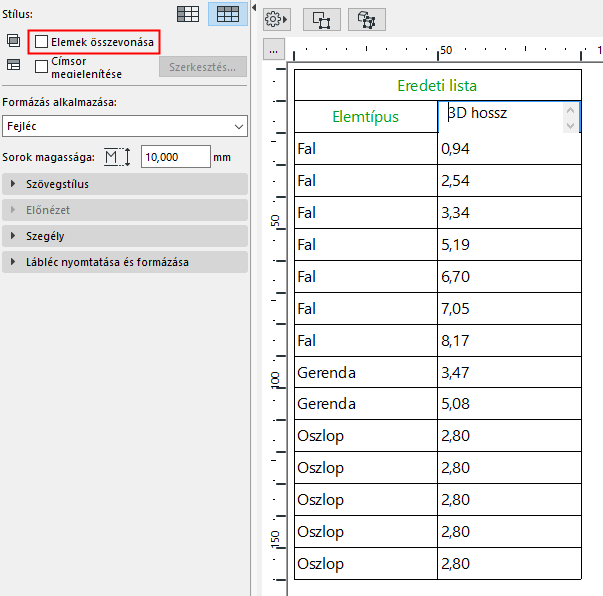Click the Szerkesztés... button
603x596 pixels.
click(203, 67)
